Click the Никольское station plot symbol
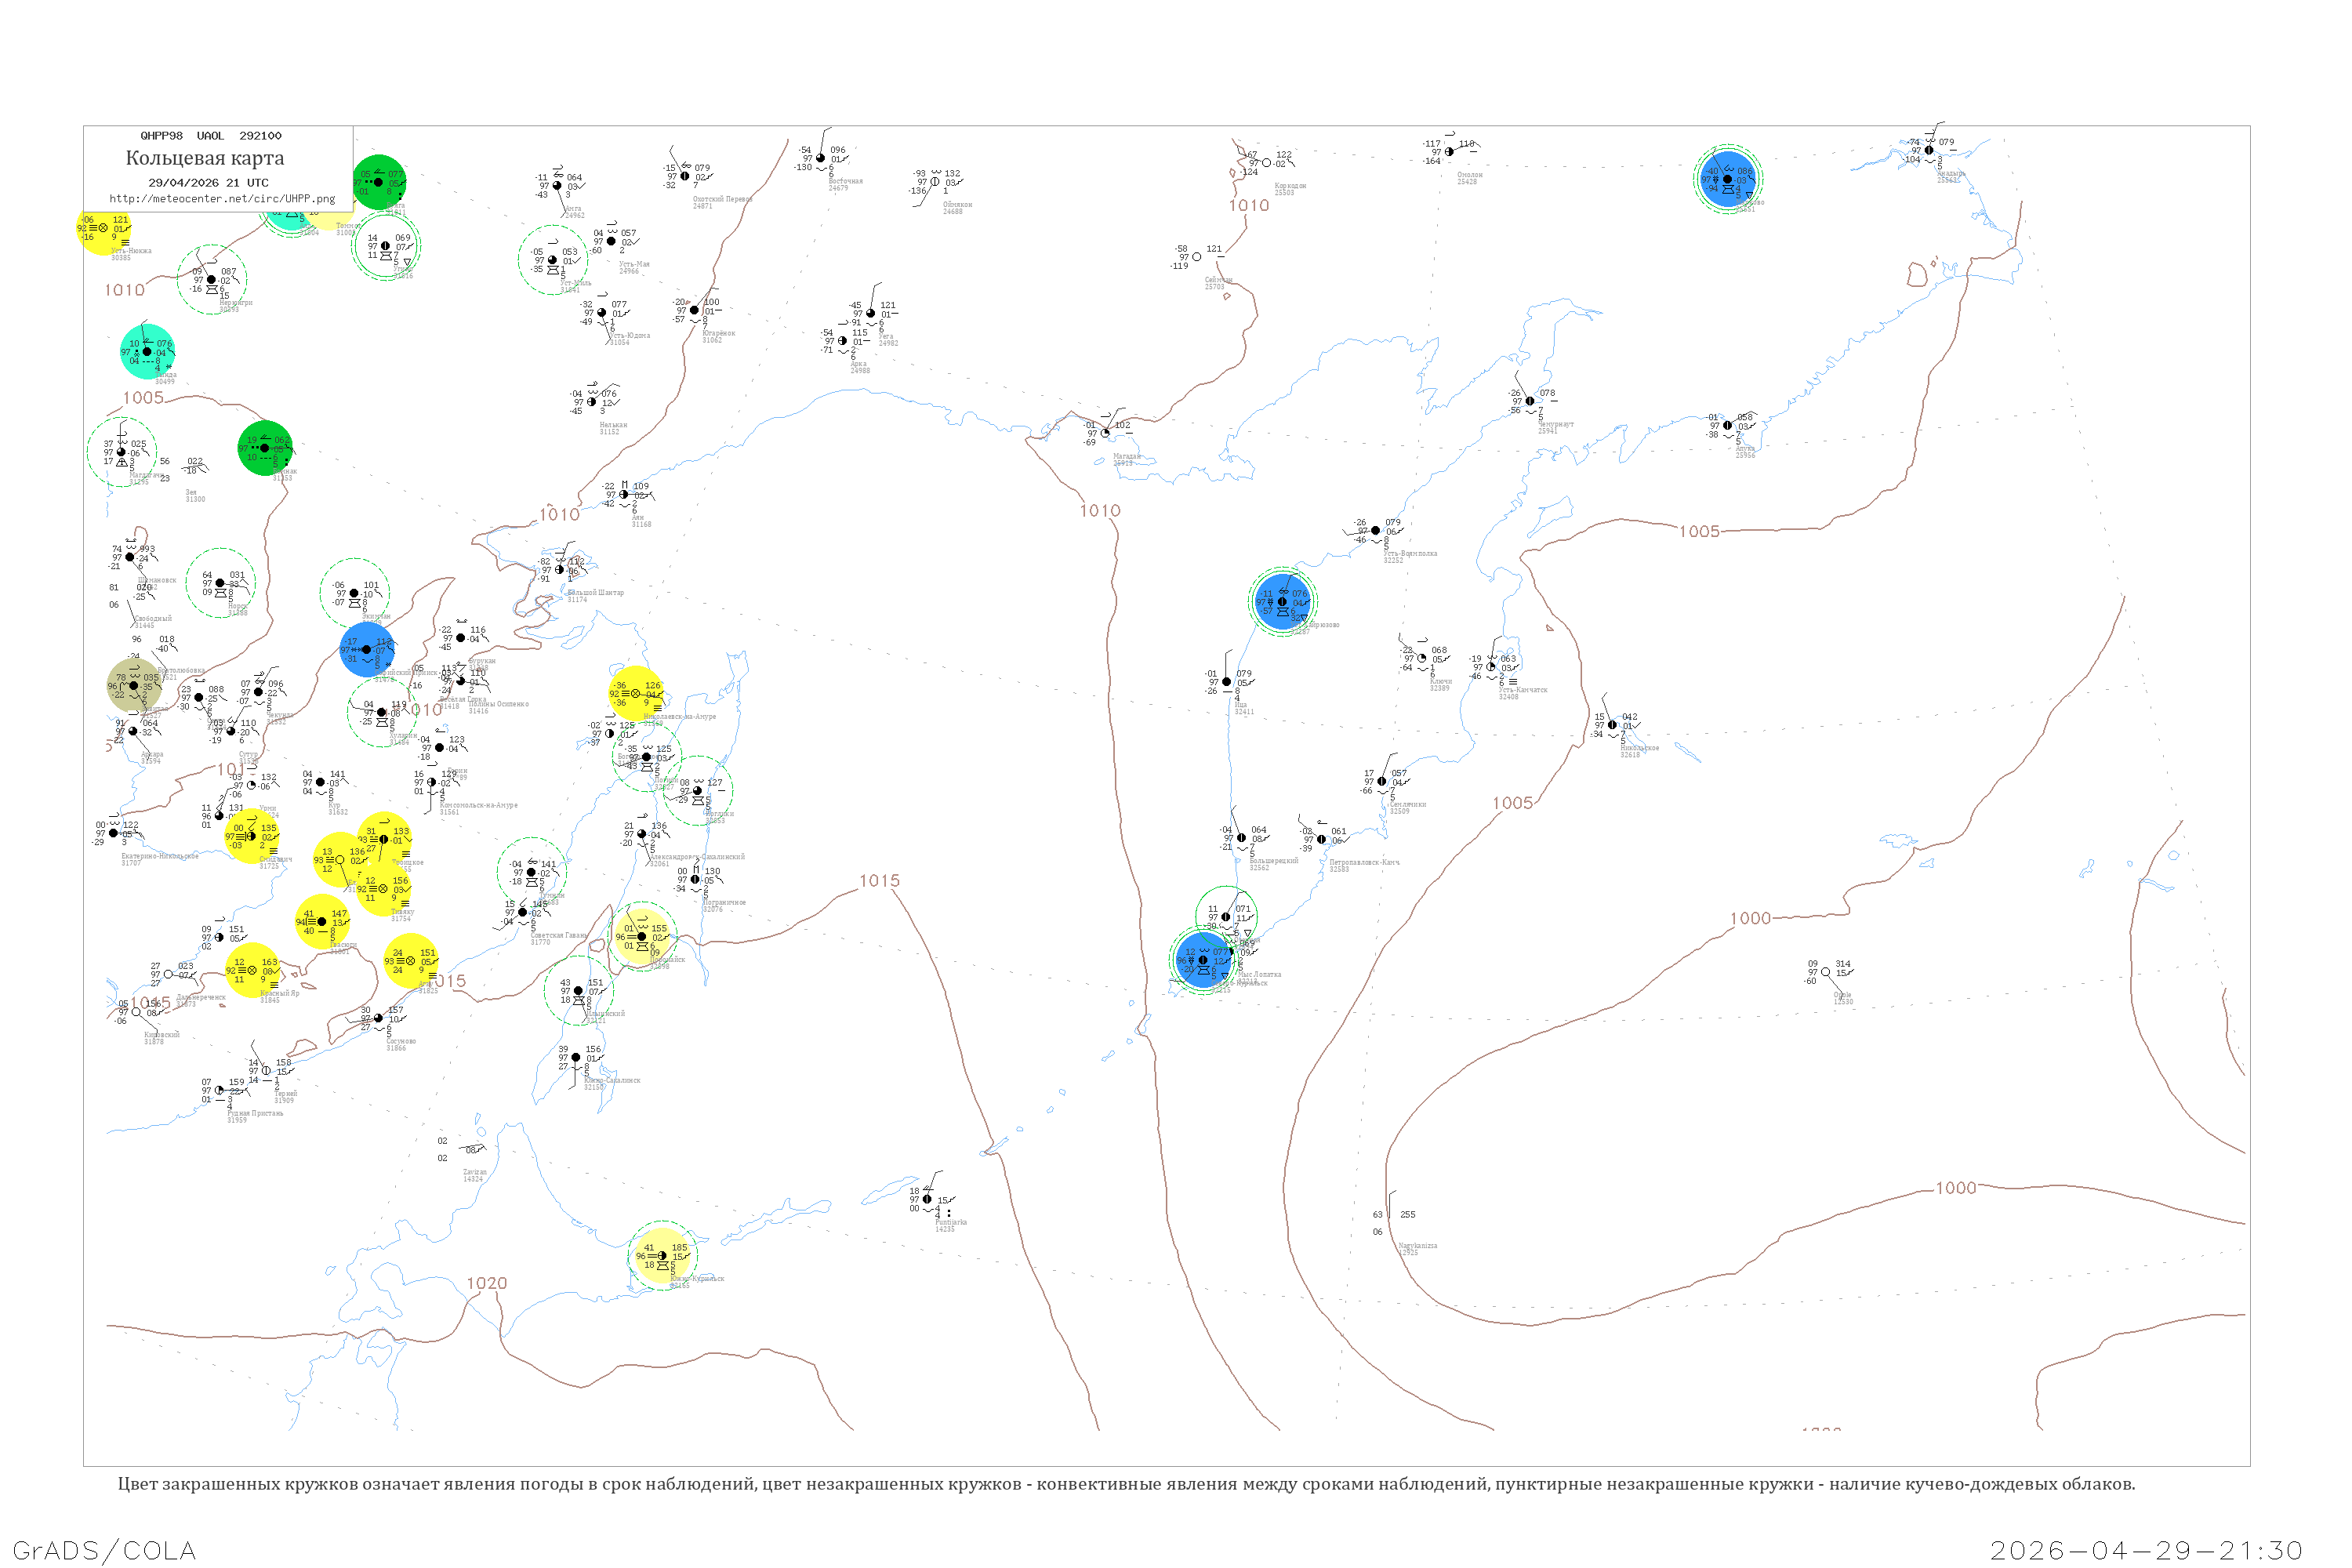Viewport: 2352px width, 1568px height. pos(1612,725)
